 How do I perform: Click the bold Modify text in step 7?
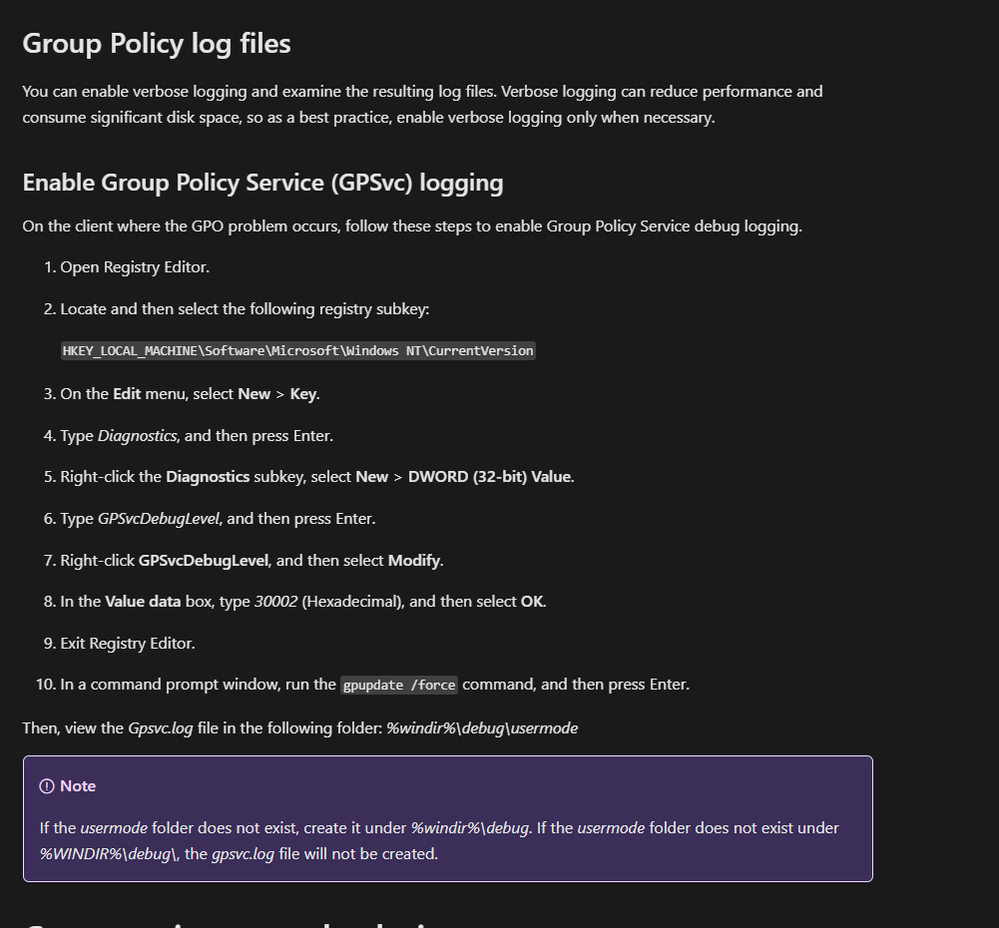(x=414, y=560)
